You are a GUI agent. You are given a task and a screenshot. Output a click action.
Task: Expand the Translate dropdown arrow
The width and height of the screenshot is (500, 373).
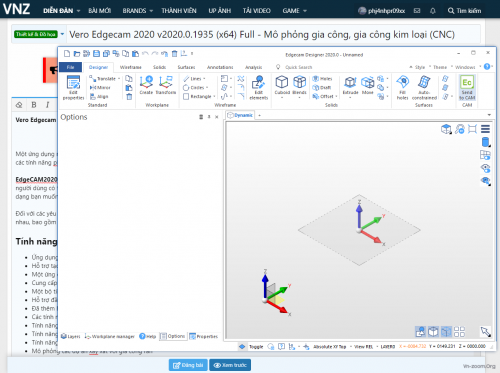click(x=119, y=79)
